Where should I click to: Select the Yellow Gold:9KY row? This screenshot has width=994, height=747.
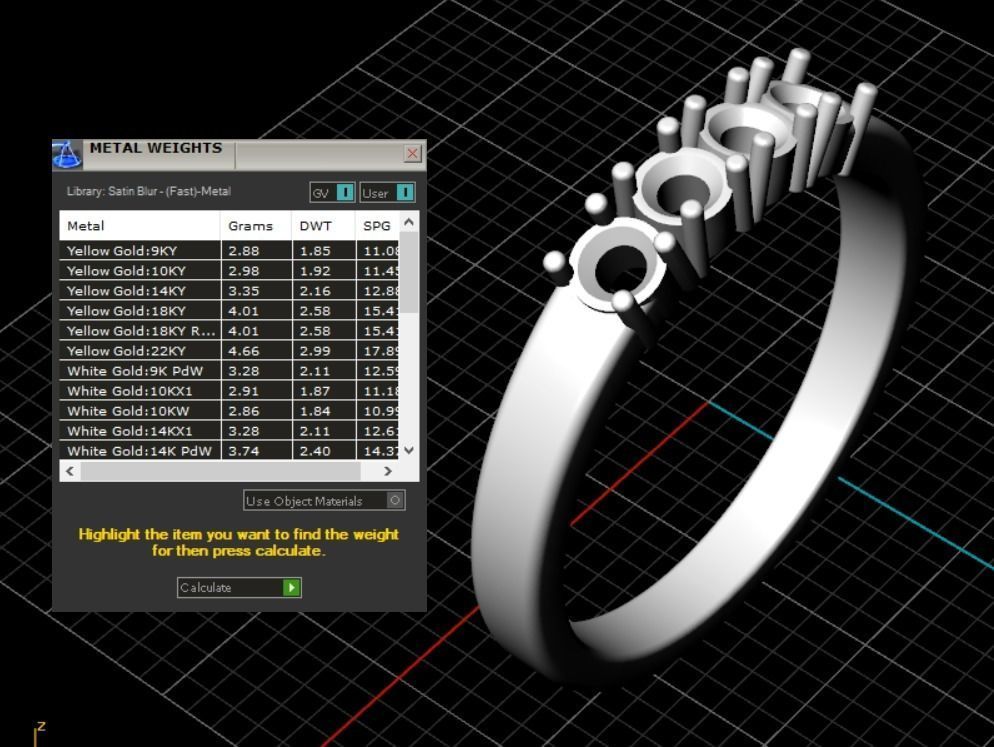click(x=229, y=250)
